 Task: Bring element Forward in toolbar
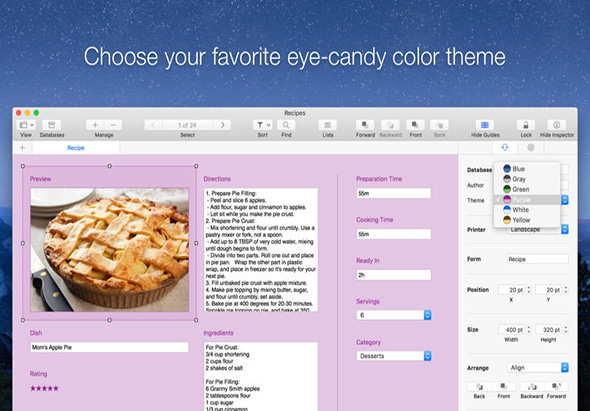click(x=365, y=125)
